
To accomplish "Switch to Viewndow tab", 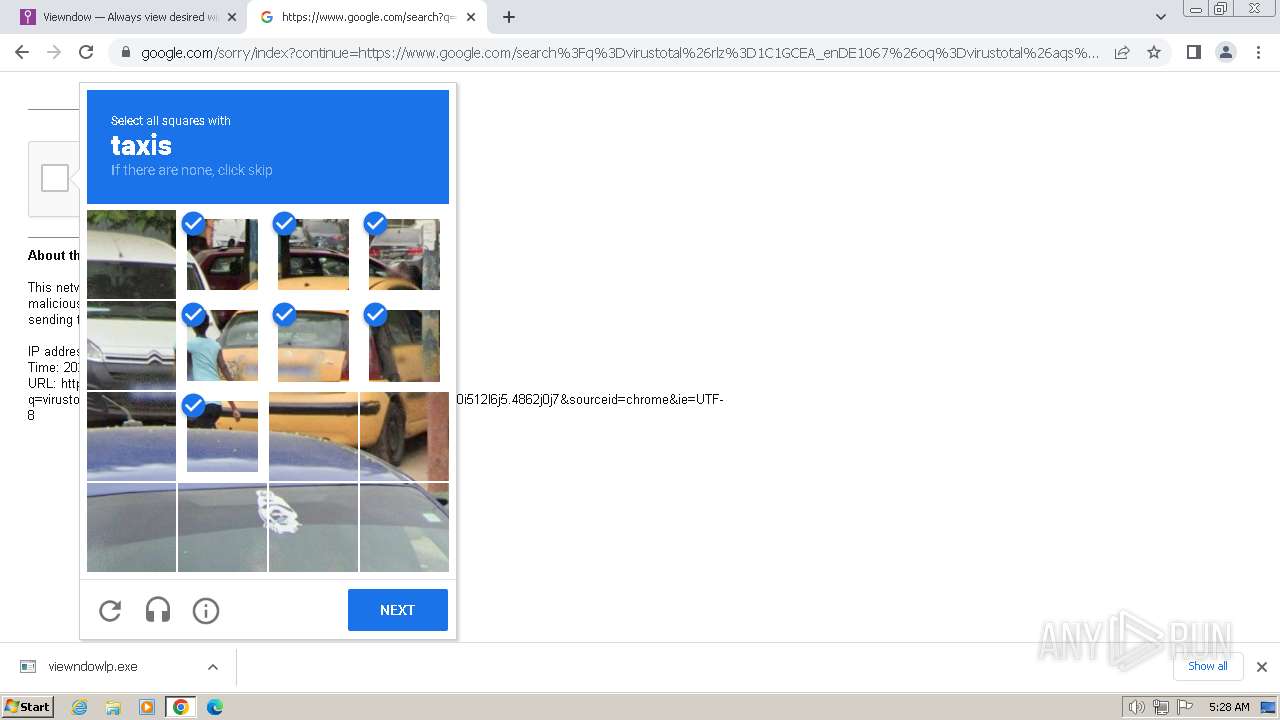I will click(130, 17).
